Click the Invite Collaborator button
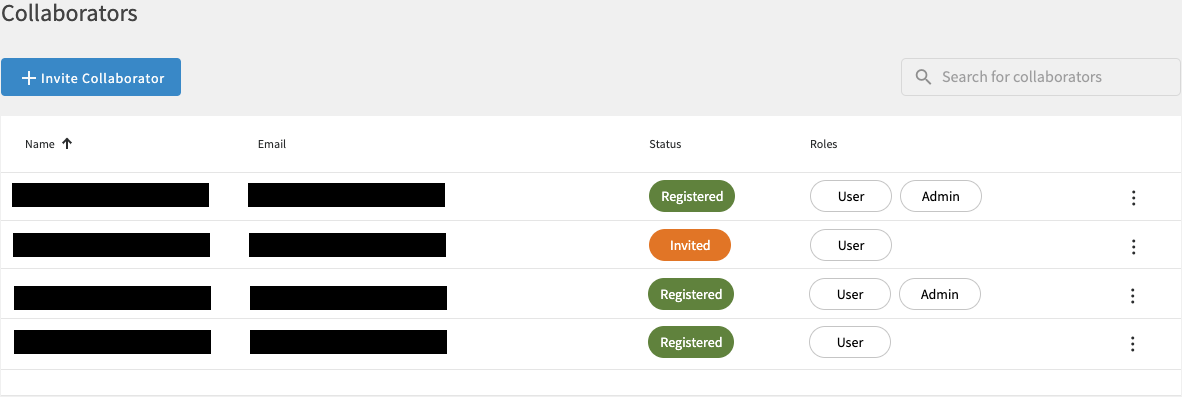Image resolution: width=1182 pixels, height=397 pixels. coord(90,78)
